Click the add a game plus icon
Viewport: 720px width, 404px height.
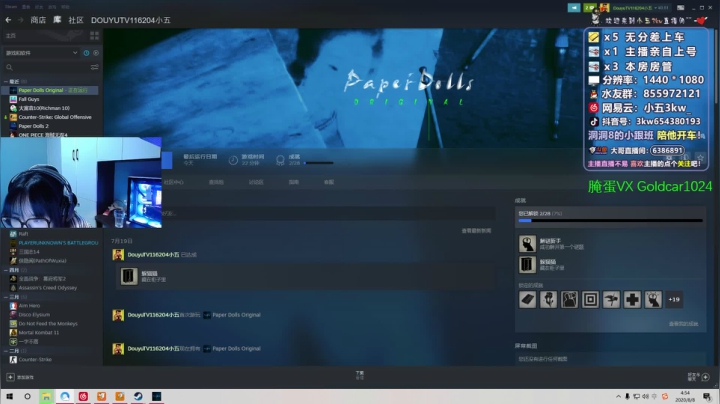(10, 377)
